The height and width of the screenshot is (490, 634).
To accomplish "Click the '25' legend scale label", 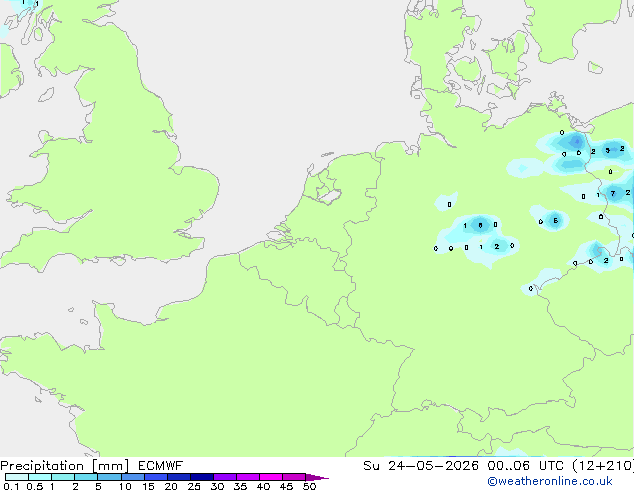I will [194, 486].
